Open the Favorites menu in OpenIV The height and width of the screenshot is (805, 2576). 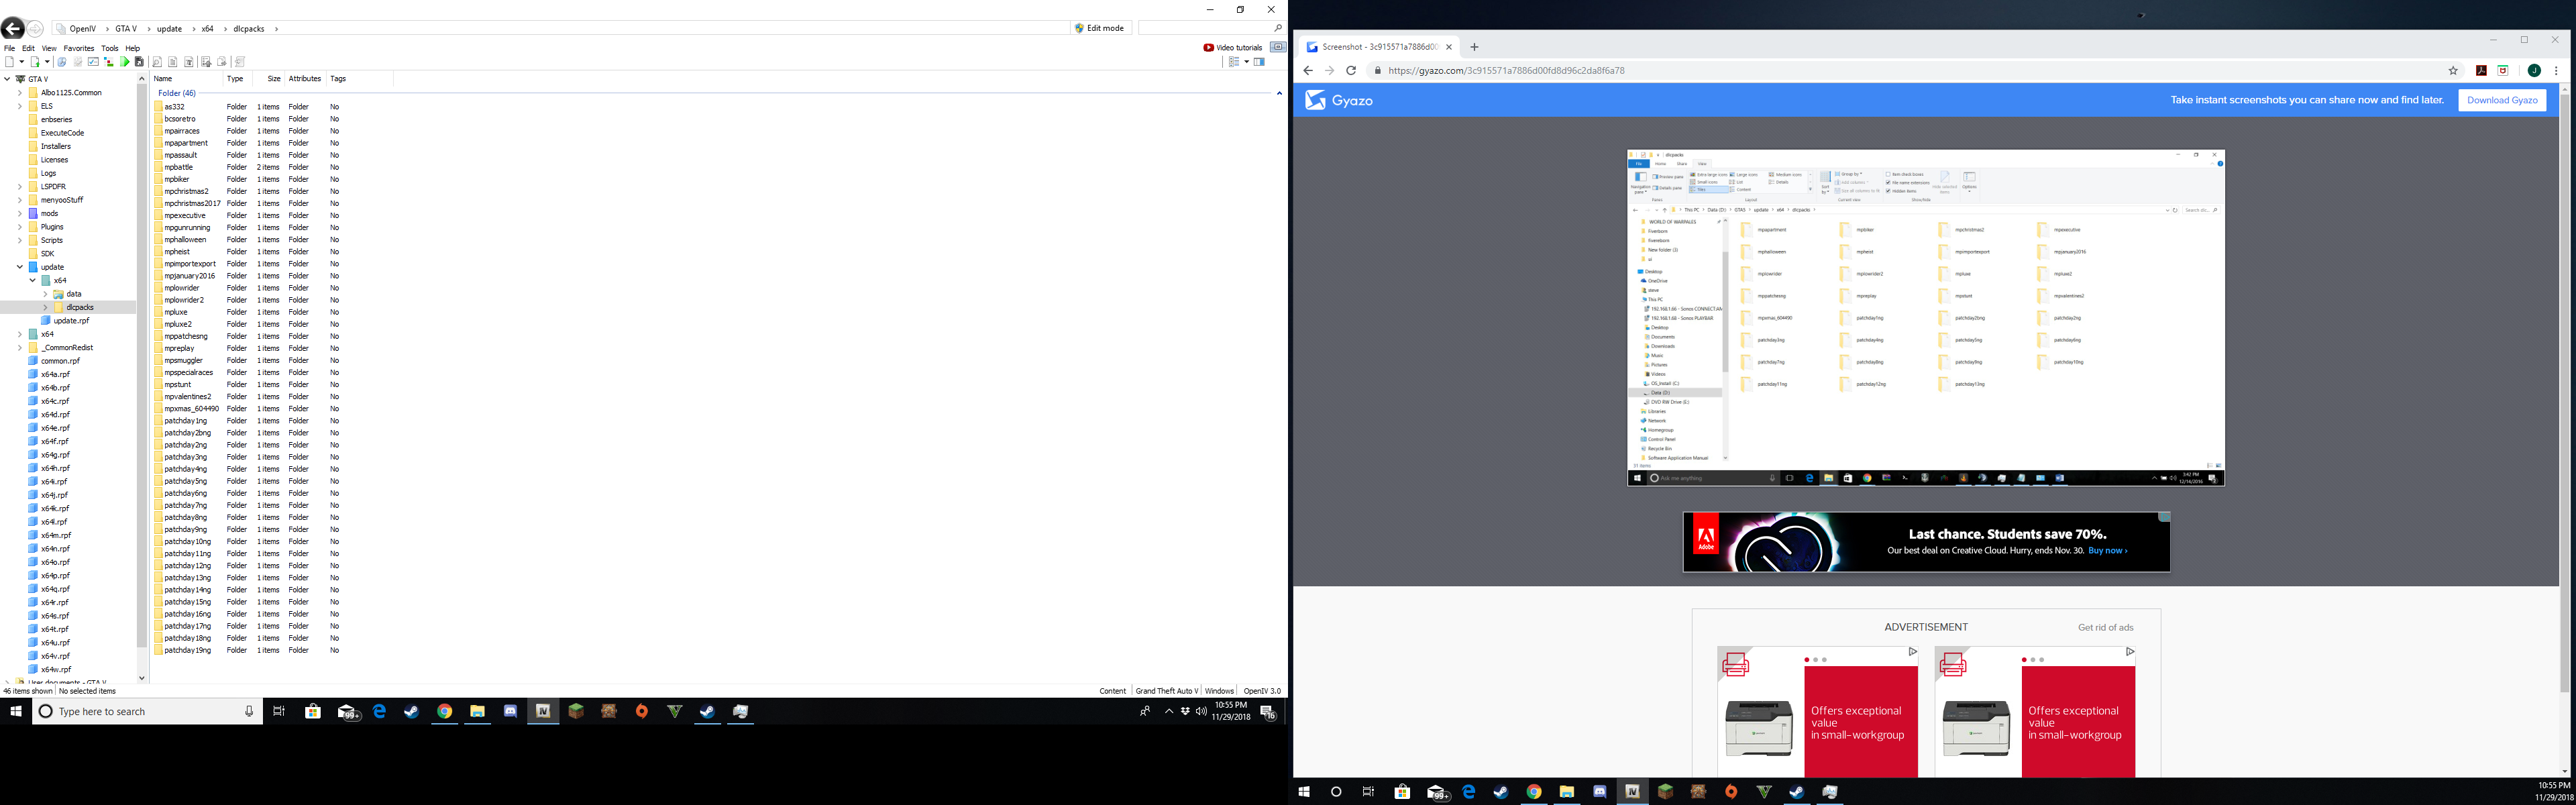click(x=79, y=48)
